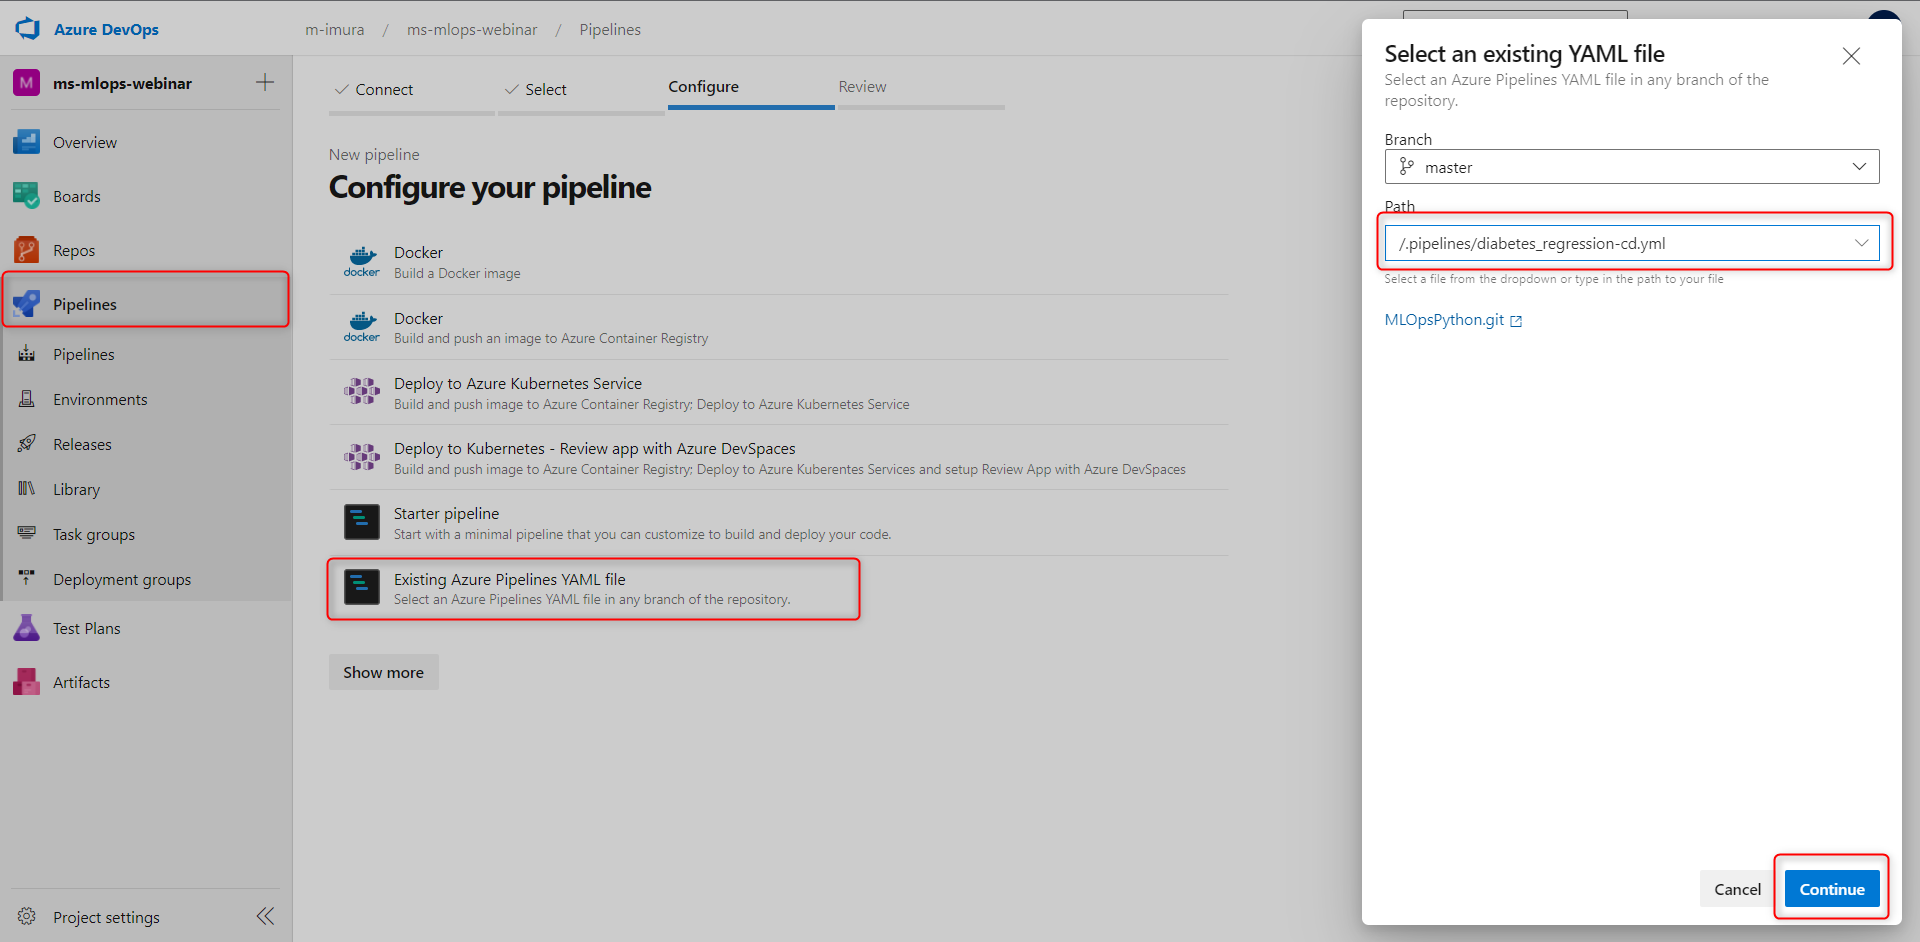Image resolution: width=1920 pixels, height=942 pixels.
Task: Open the Task groups icon
Action: [27, 534]
